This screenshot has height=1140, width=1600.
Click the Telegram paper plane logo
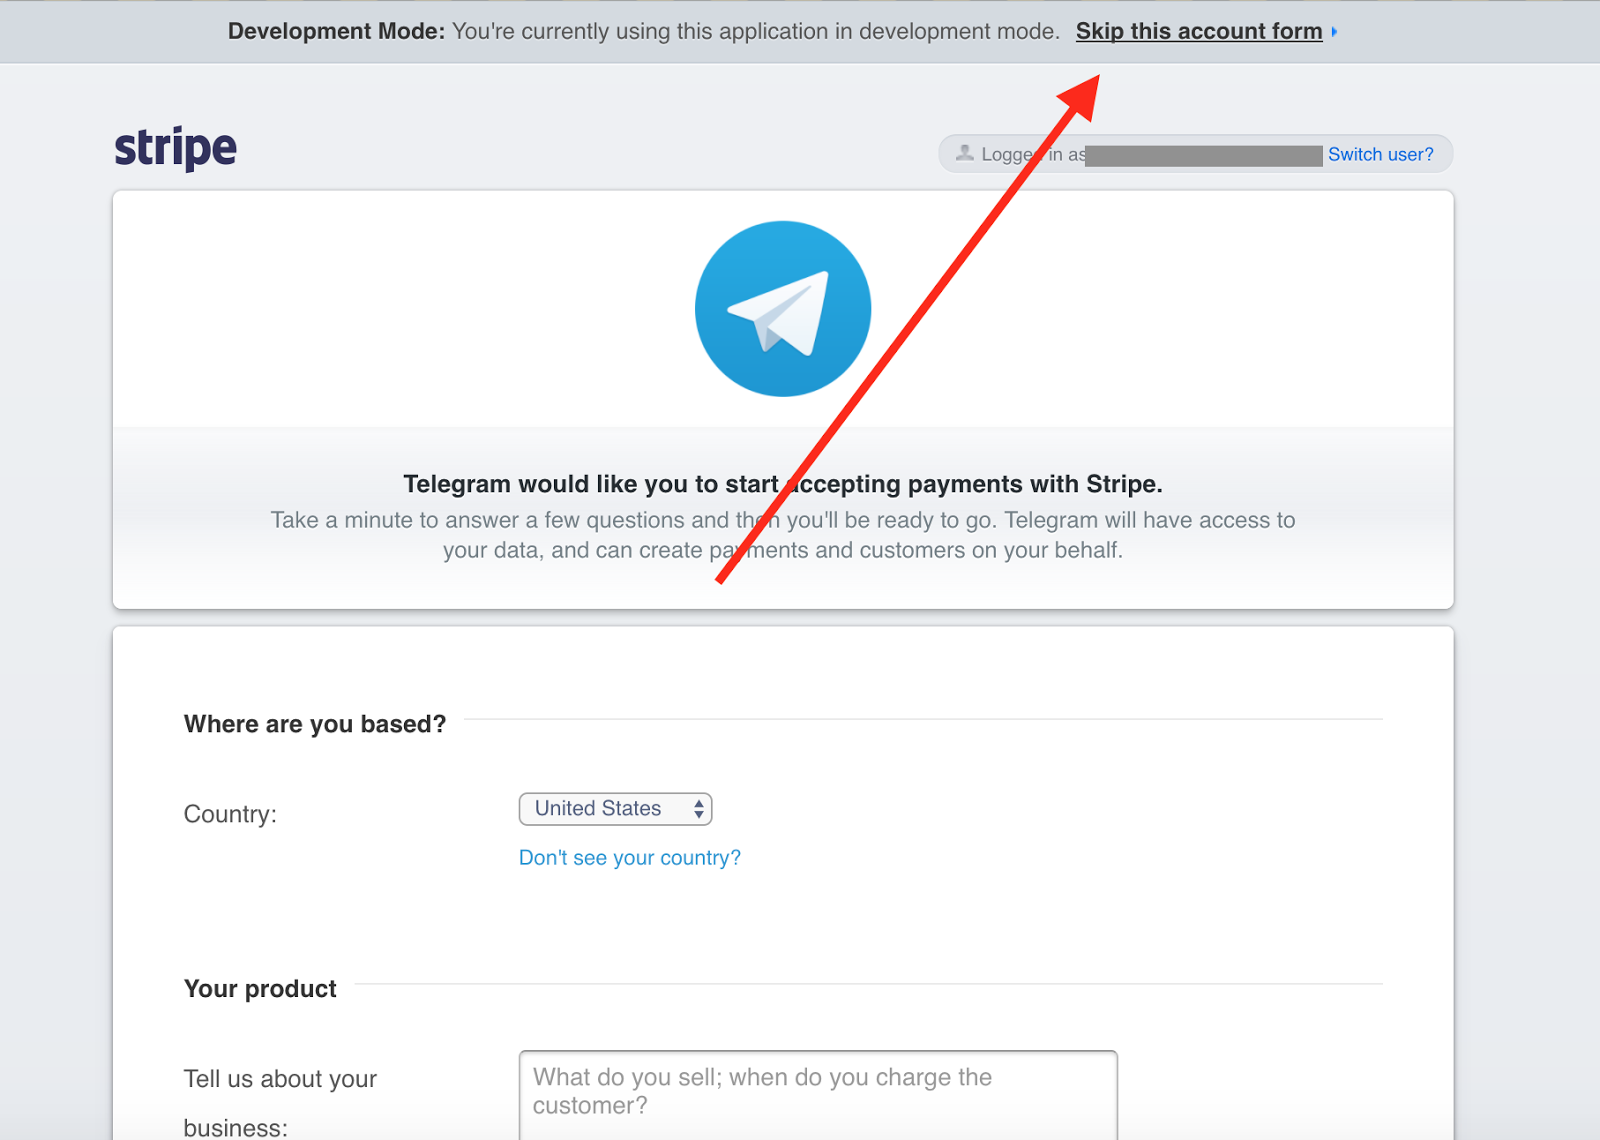(783, 309)
